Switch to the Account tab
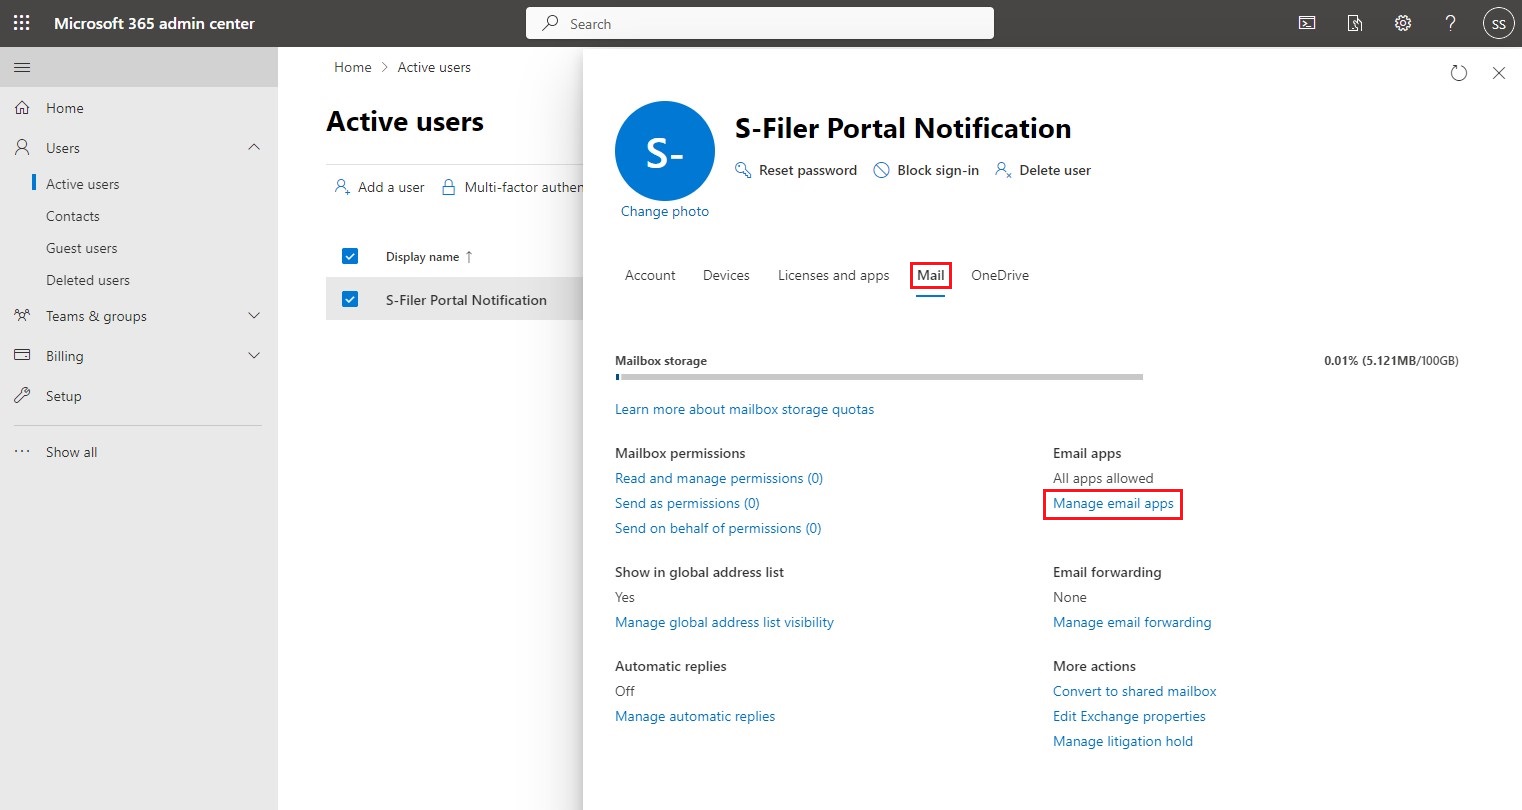The height and width of the screenshot is (810, 1522). [650, 275]
